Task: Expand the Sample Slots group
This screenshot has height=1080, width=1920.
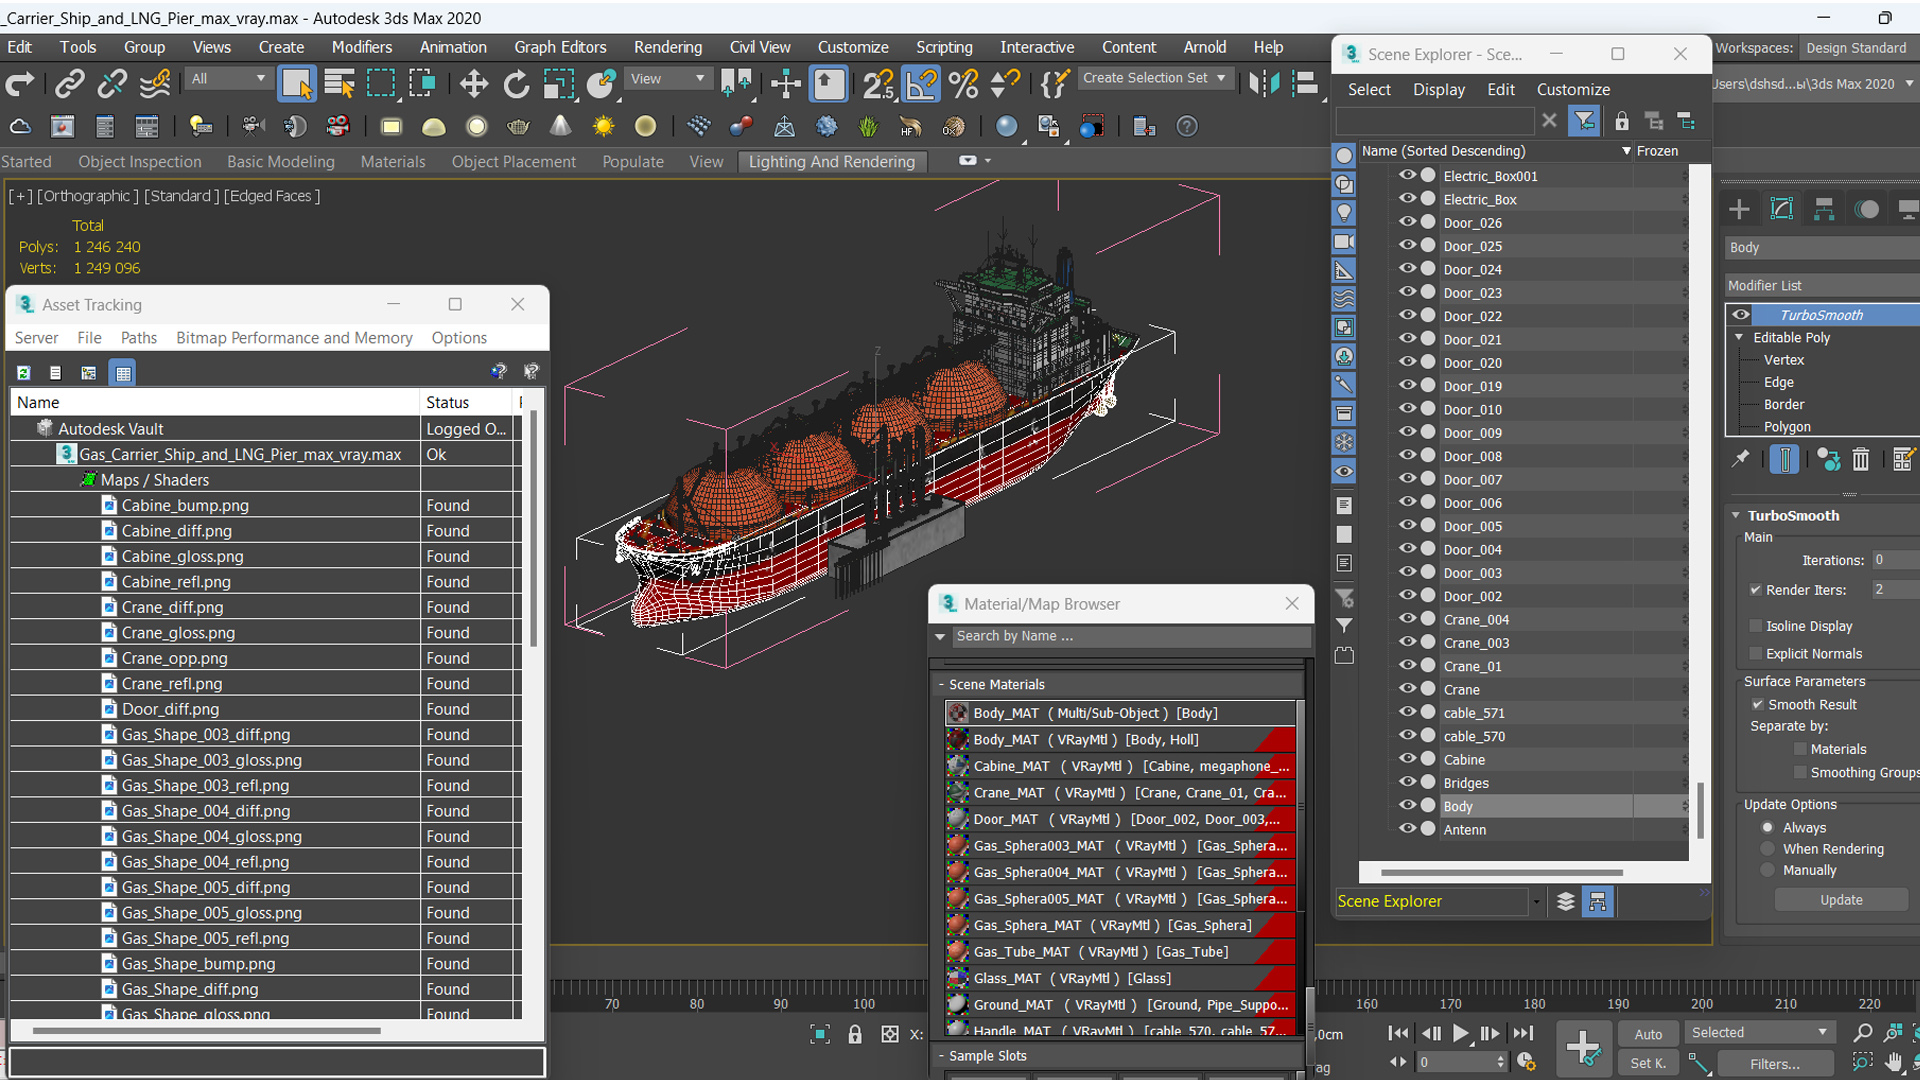Action: pos(941,1056)
